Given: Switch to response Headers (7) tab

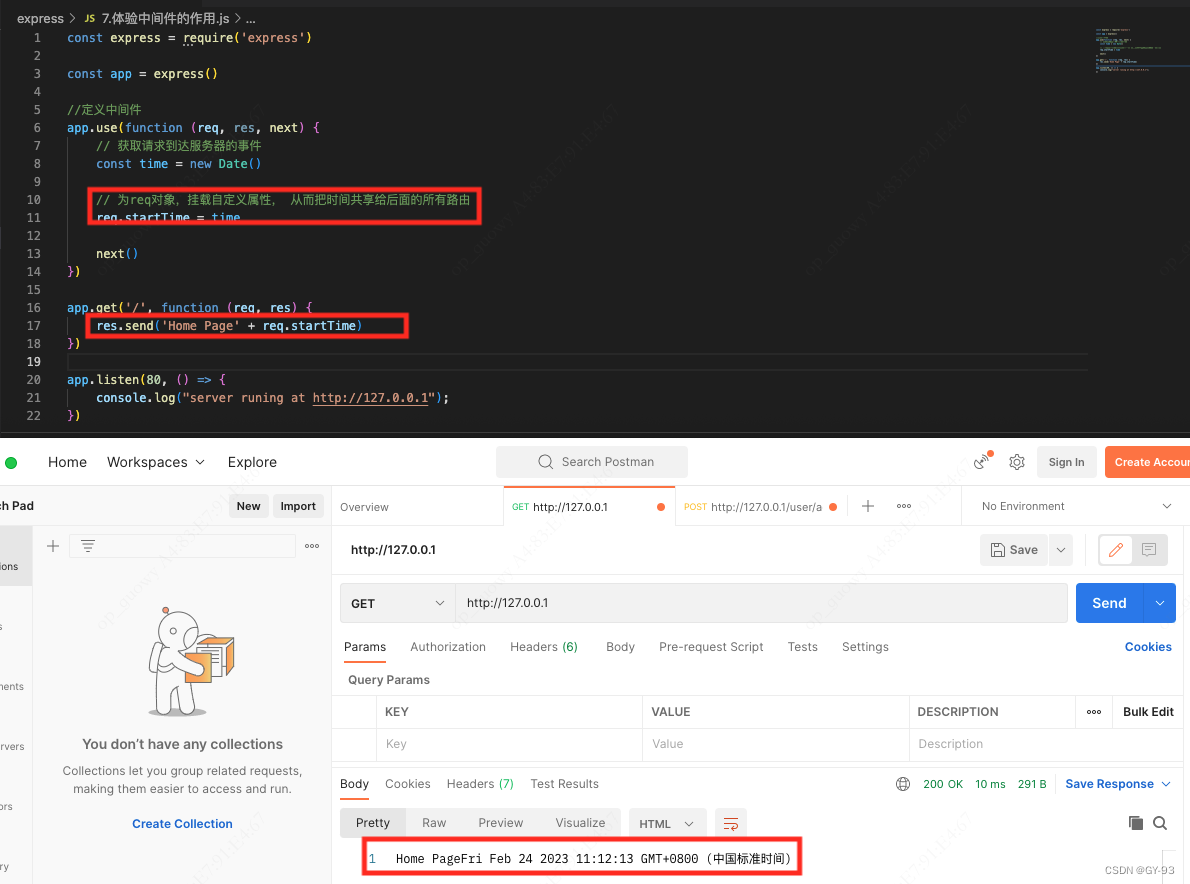Looking at the screenshot, I should point(480,784).
